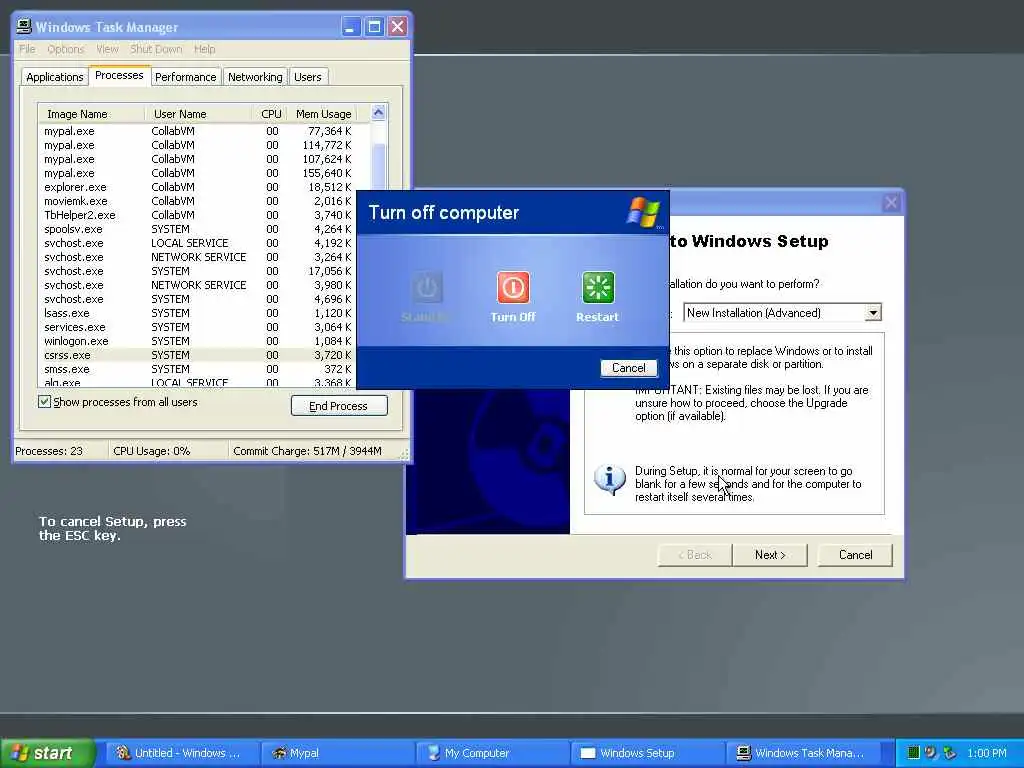The height and width of the screenshot is (768, 1024).
Task: Open the Shut Down menu in Task Manager
Action: click(156, 49)
